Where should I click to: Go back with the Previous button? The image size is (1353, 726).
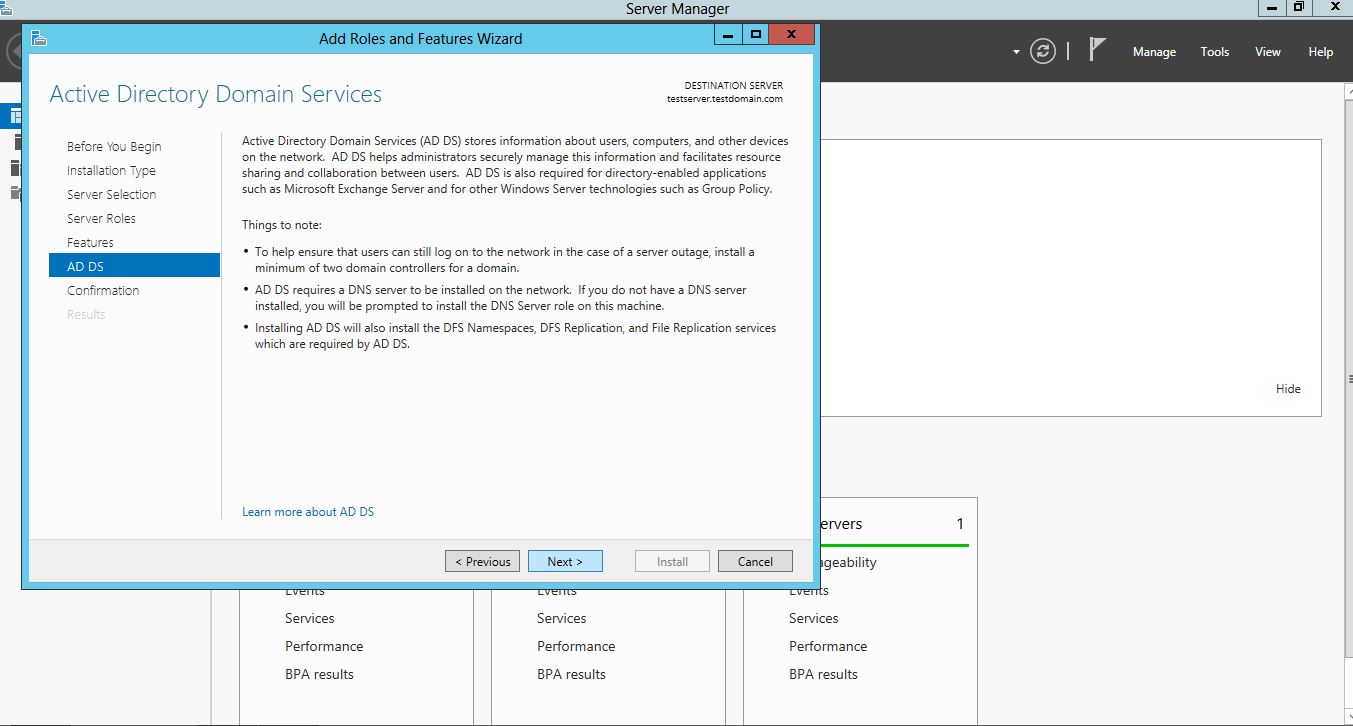tap(483, 561)
